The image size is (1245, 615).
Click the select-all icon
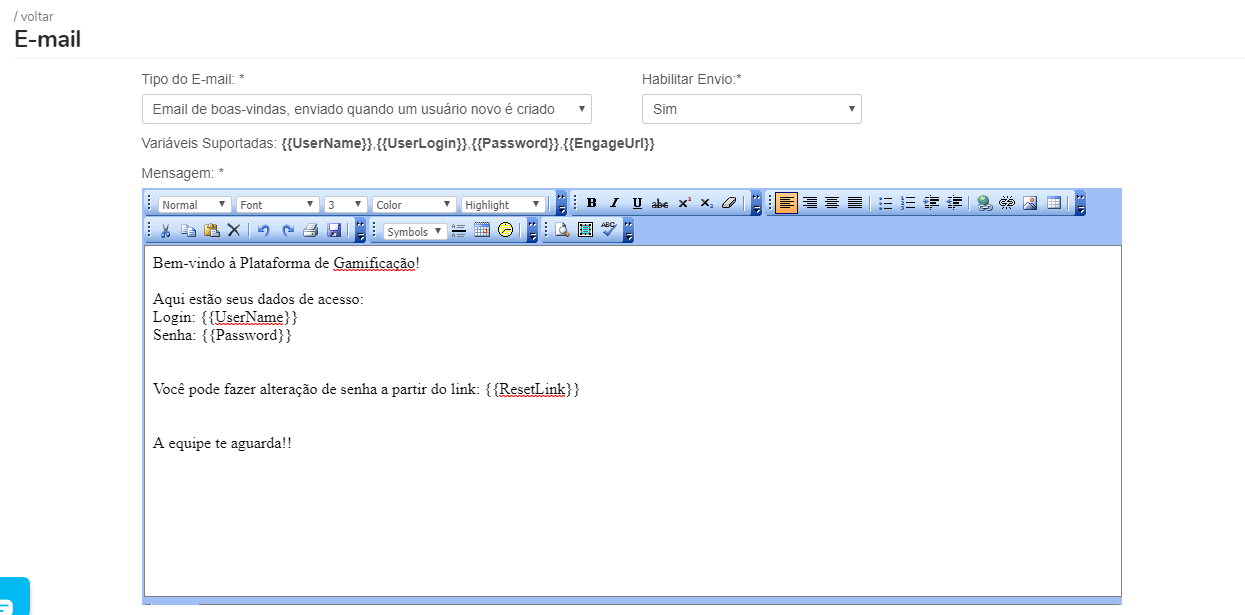[586, 230]
